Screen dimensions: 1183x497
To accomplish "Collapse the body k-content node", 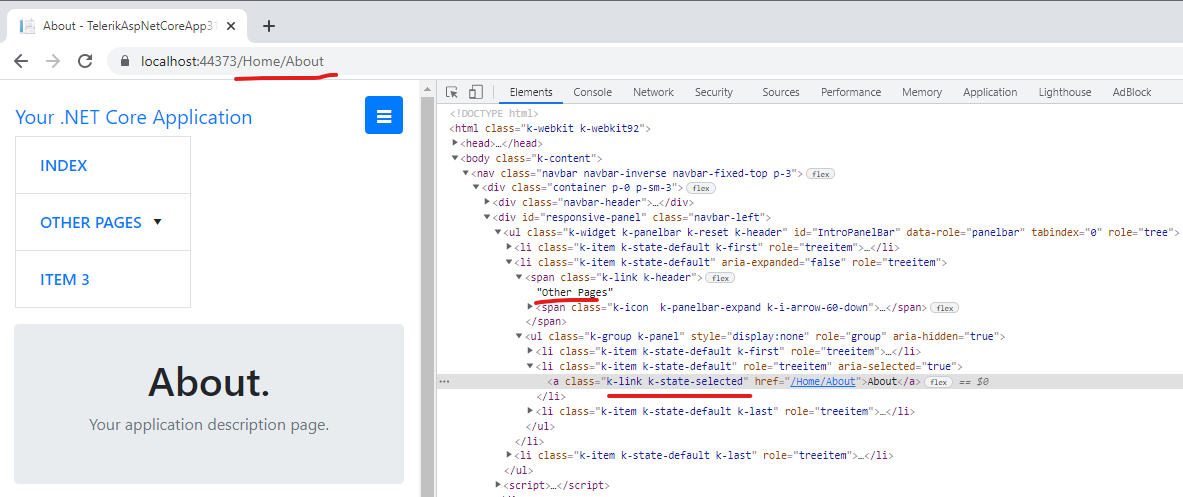I will 455,158.
